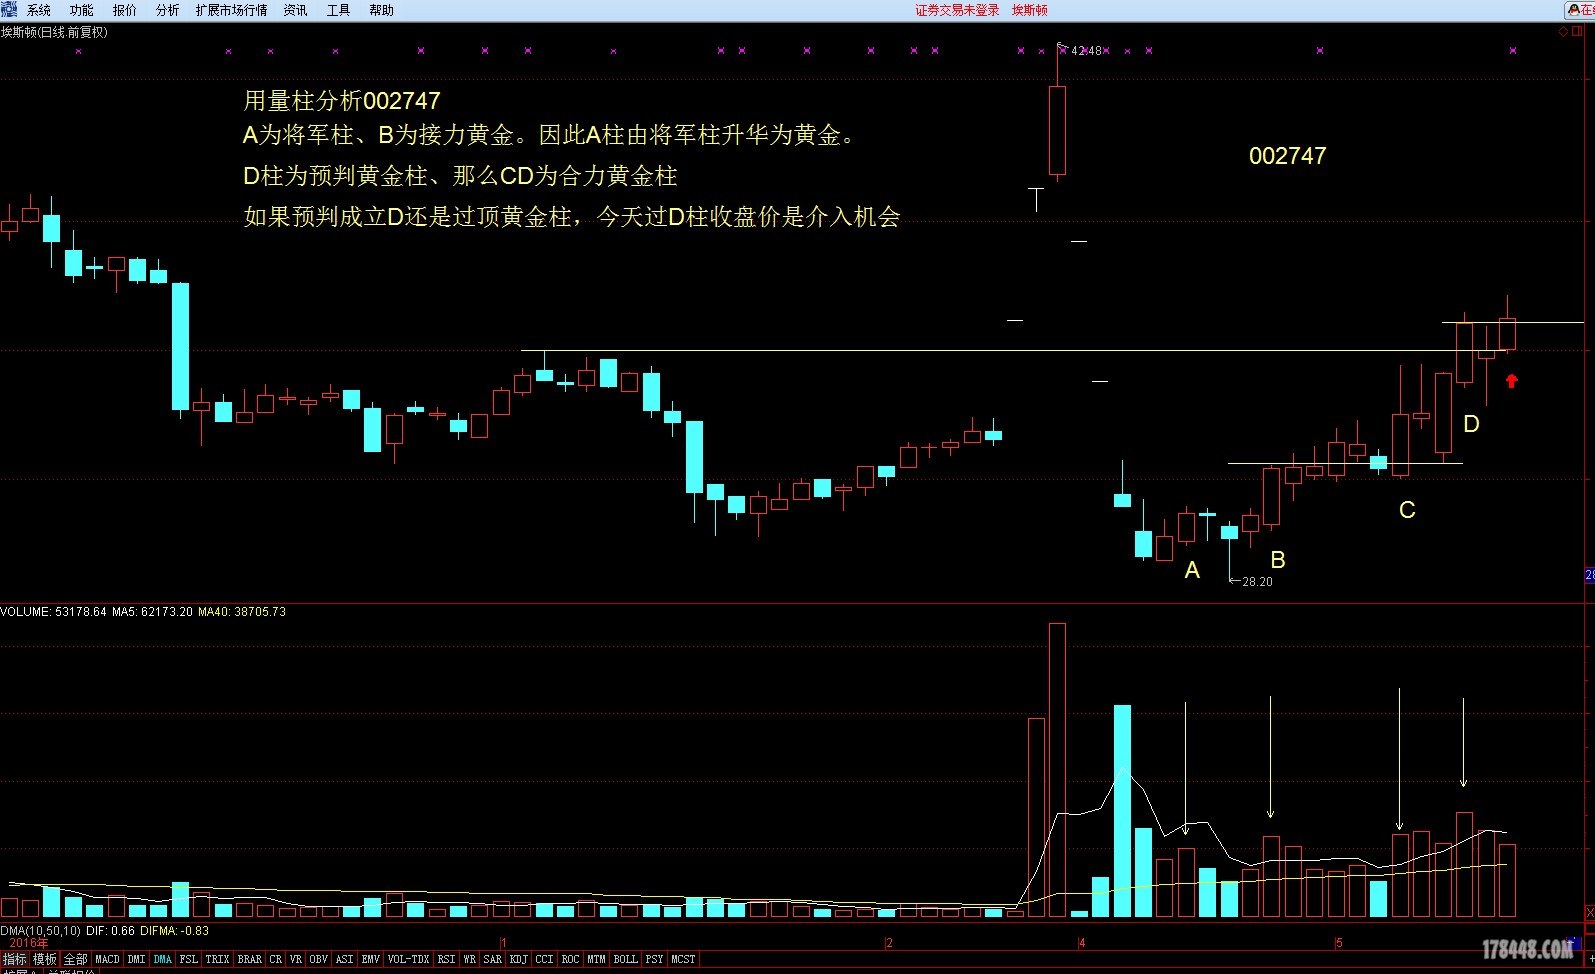Switch to the MTM indicator tab
1595x974 pixels.
[597, 959]
